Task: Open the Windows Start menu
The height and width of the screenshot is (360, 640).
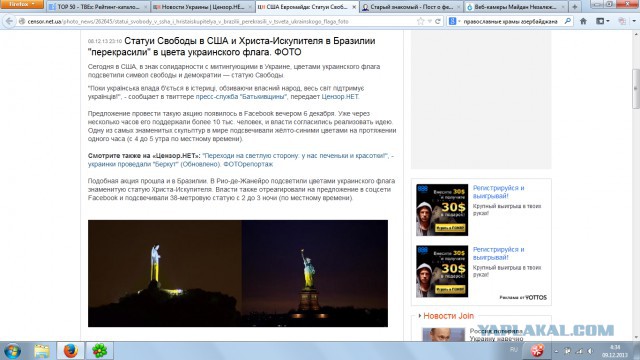Action: [x=12, y=351]
